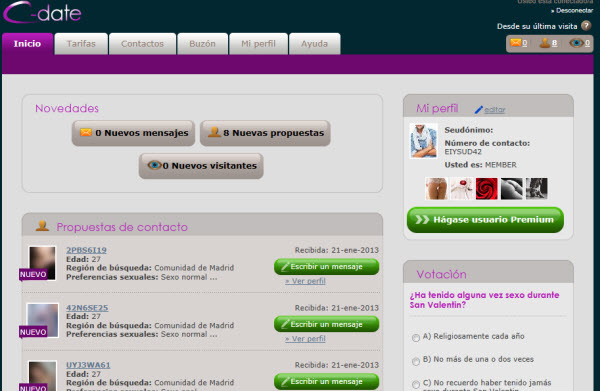Open profile link 2PBS6I19

(86, 250)
